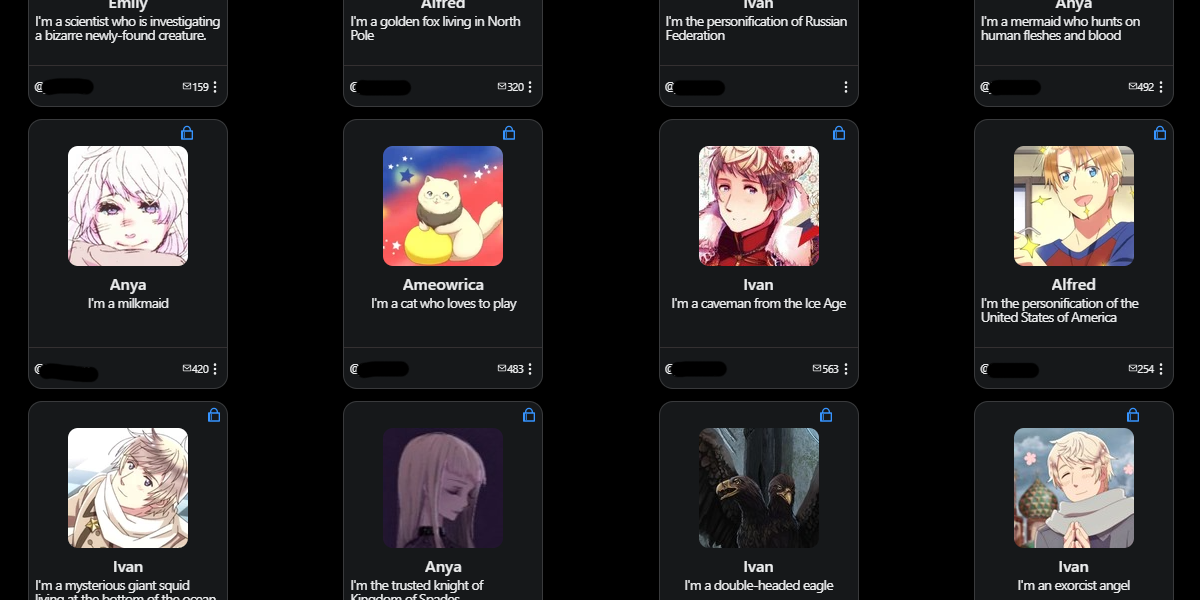Click the lock icon on the exorcist angel card
Image resolution: width=1200 pixels, height=600 pixels.
coord(1133,414)
